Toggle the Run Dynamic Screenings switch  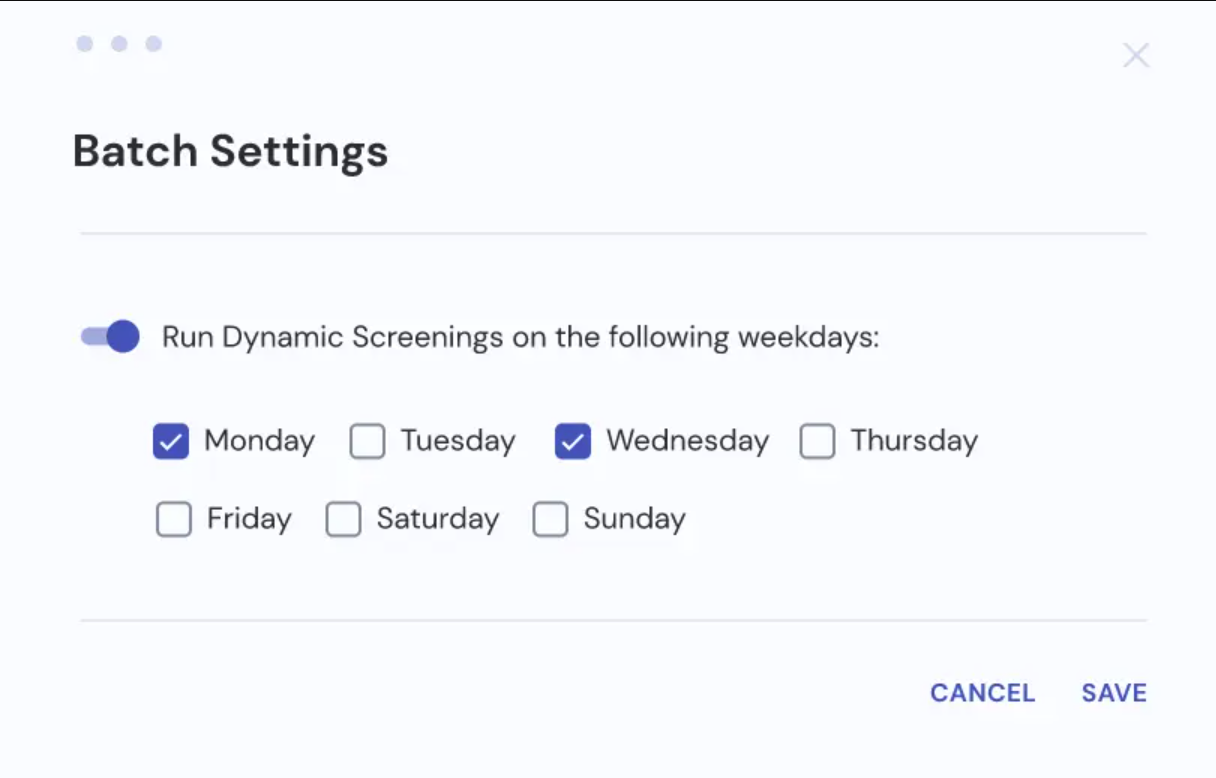coord(110,337)
